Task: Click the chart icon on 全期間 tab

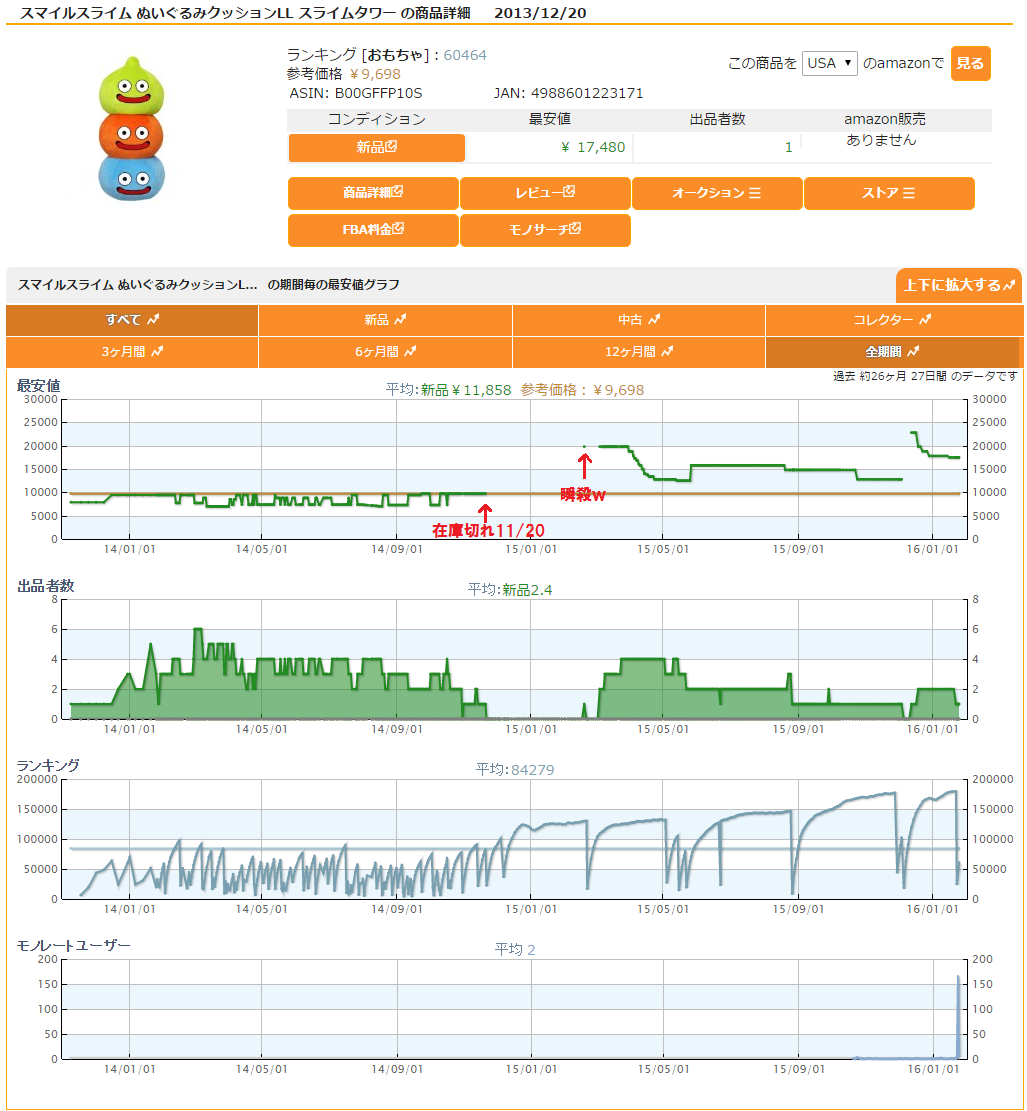Action: click(x=913, y=351)
